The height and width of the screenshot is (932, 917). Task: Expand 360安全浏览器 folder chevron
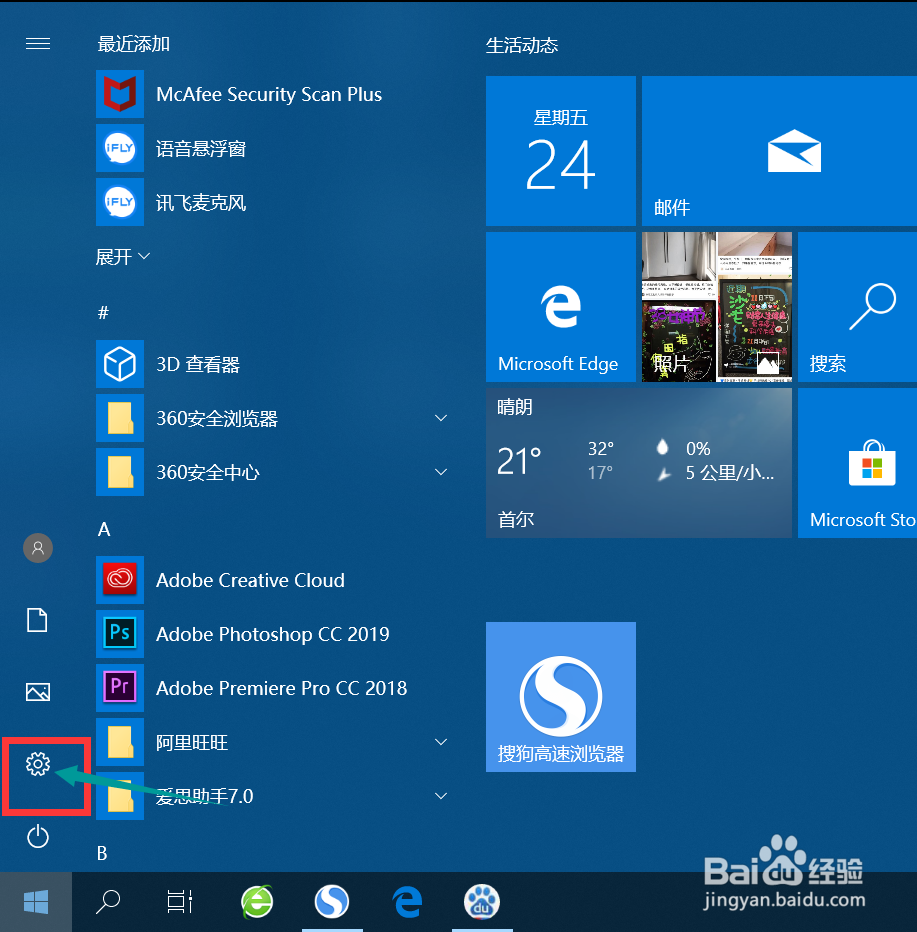coord(441,418)
